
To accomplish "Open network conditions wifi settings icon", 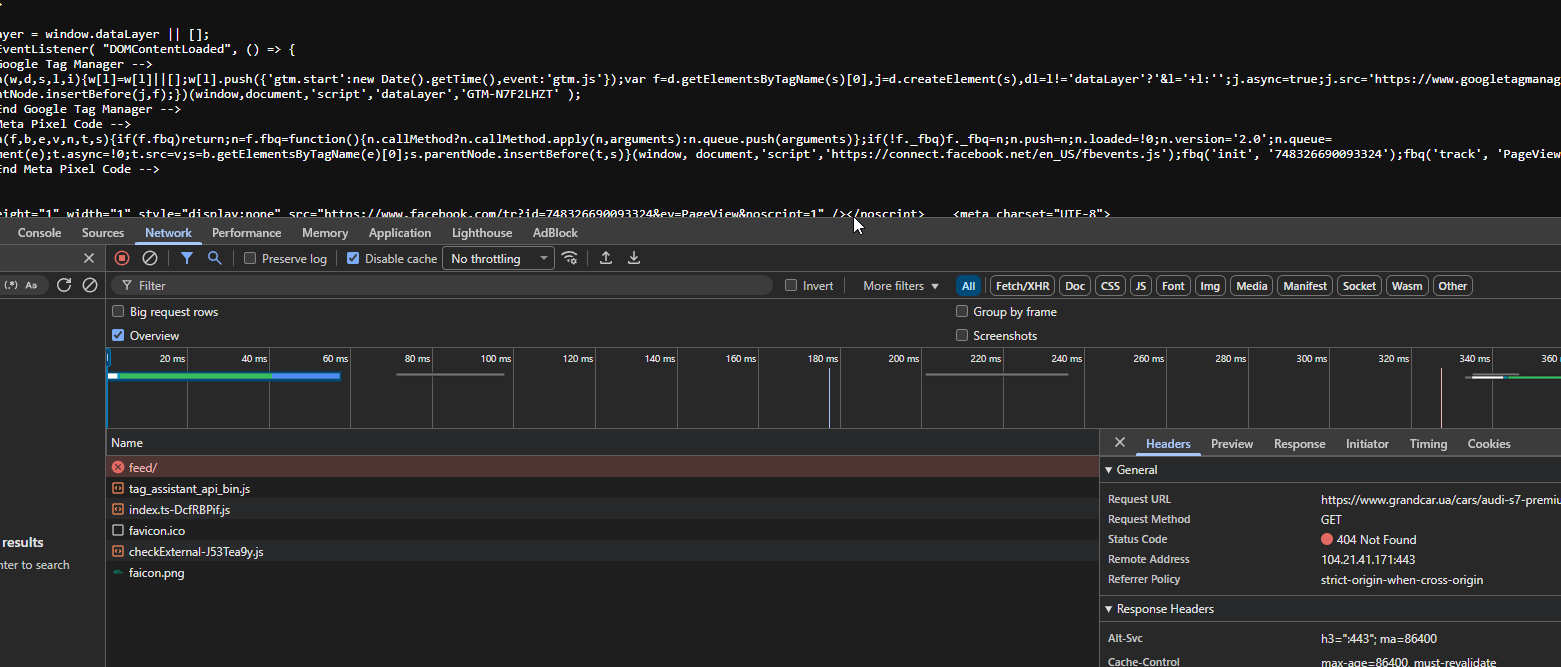I will click(x=570, y=258).
